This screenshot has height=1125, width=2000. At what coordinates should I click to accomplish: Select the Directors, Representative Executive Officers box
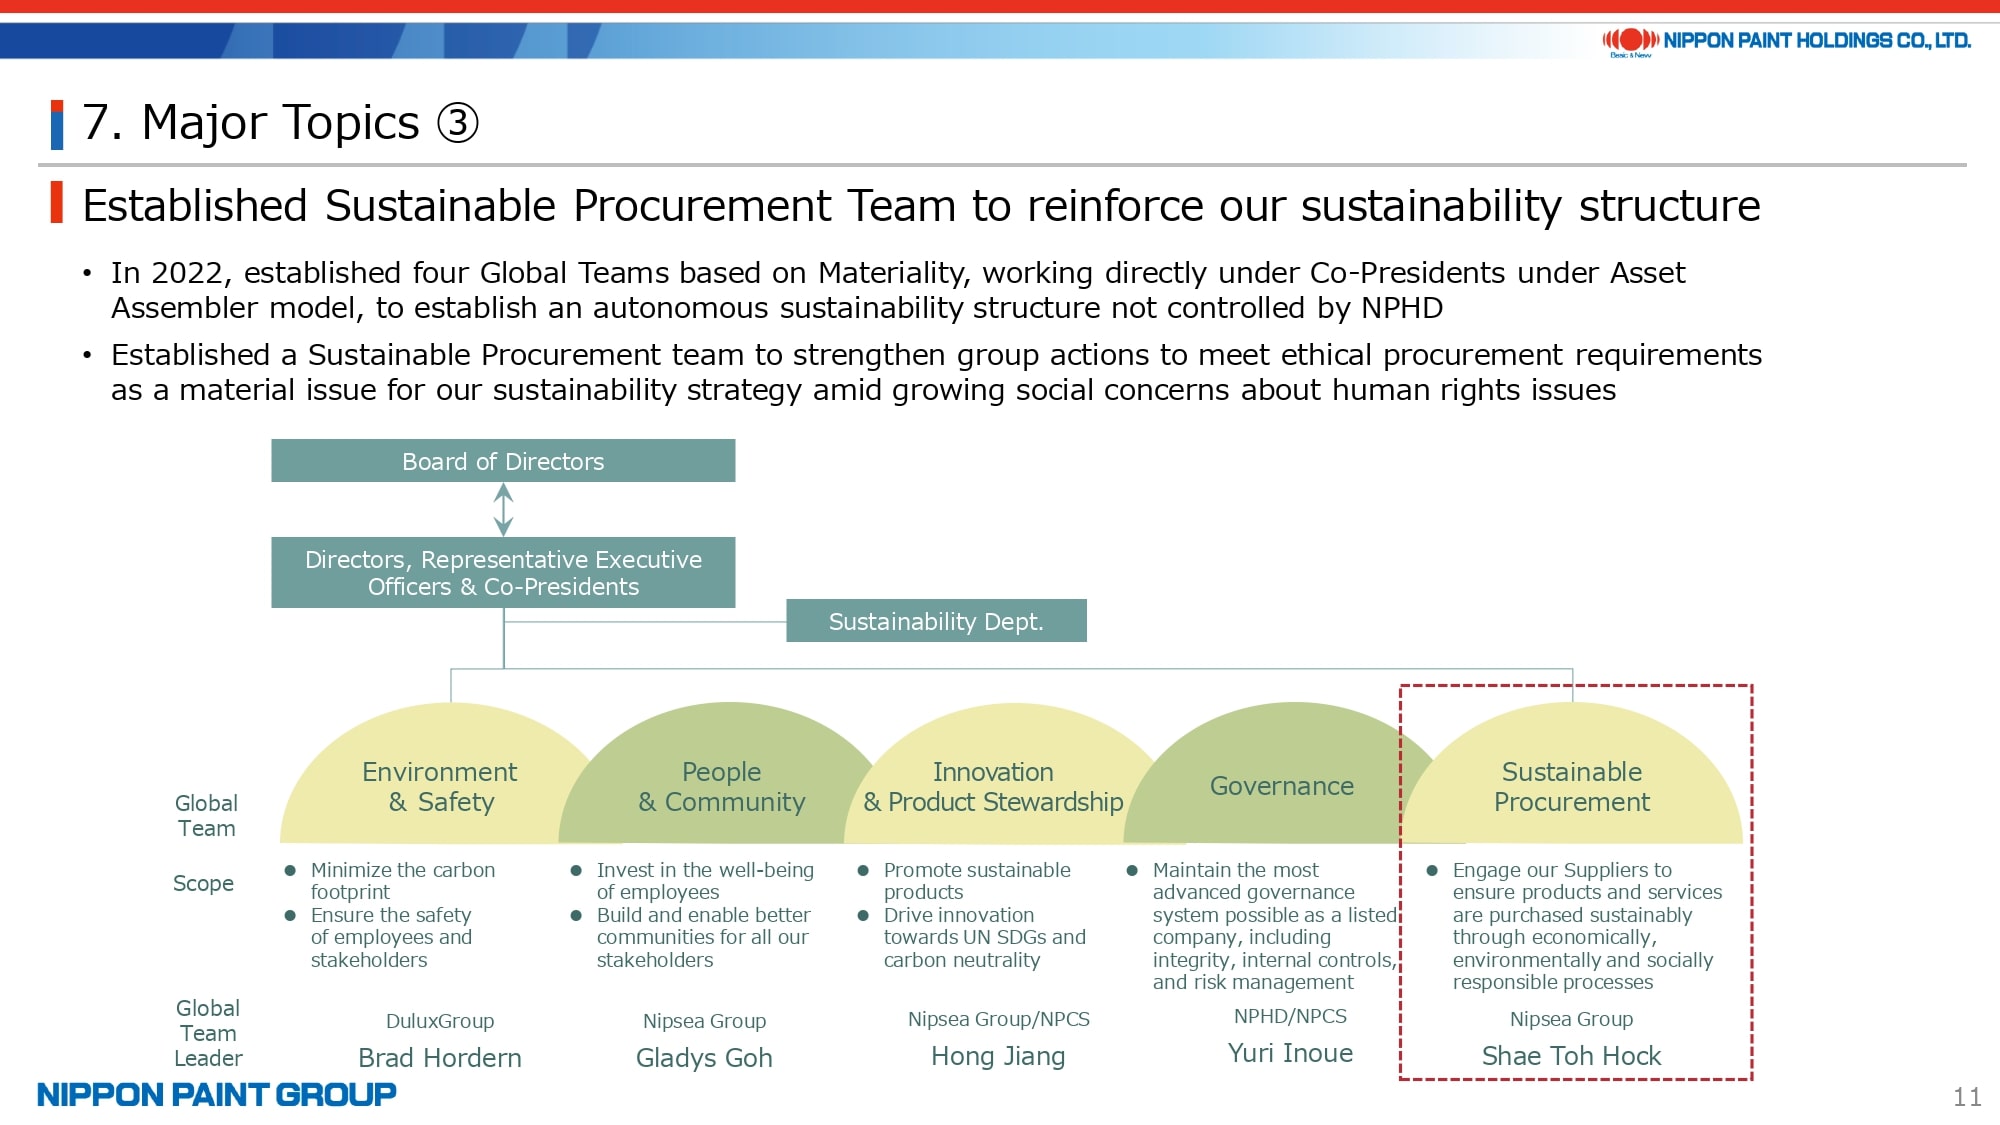click(503, 573)
